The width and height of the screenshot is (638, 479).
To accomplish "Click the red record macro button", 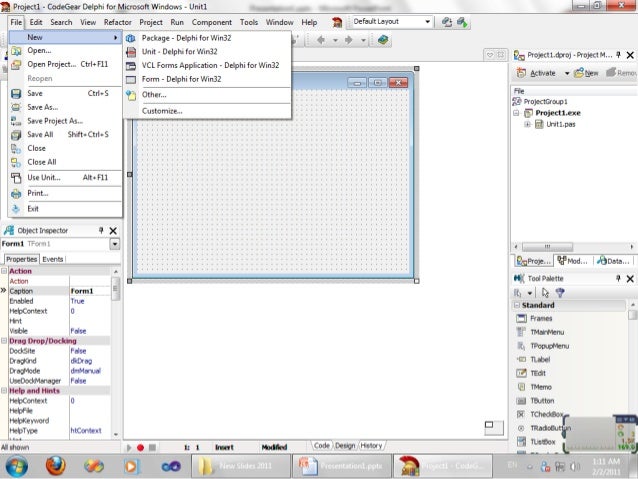I will click(140, 447).
